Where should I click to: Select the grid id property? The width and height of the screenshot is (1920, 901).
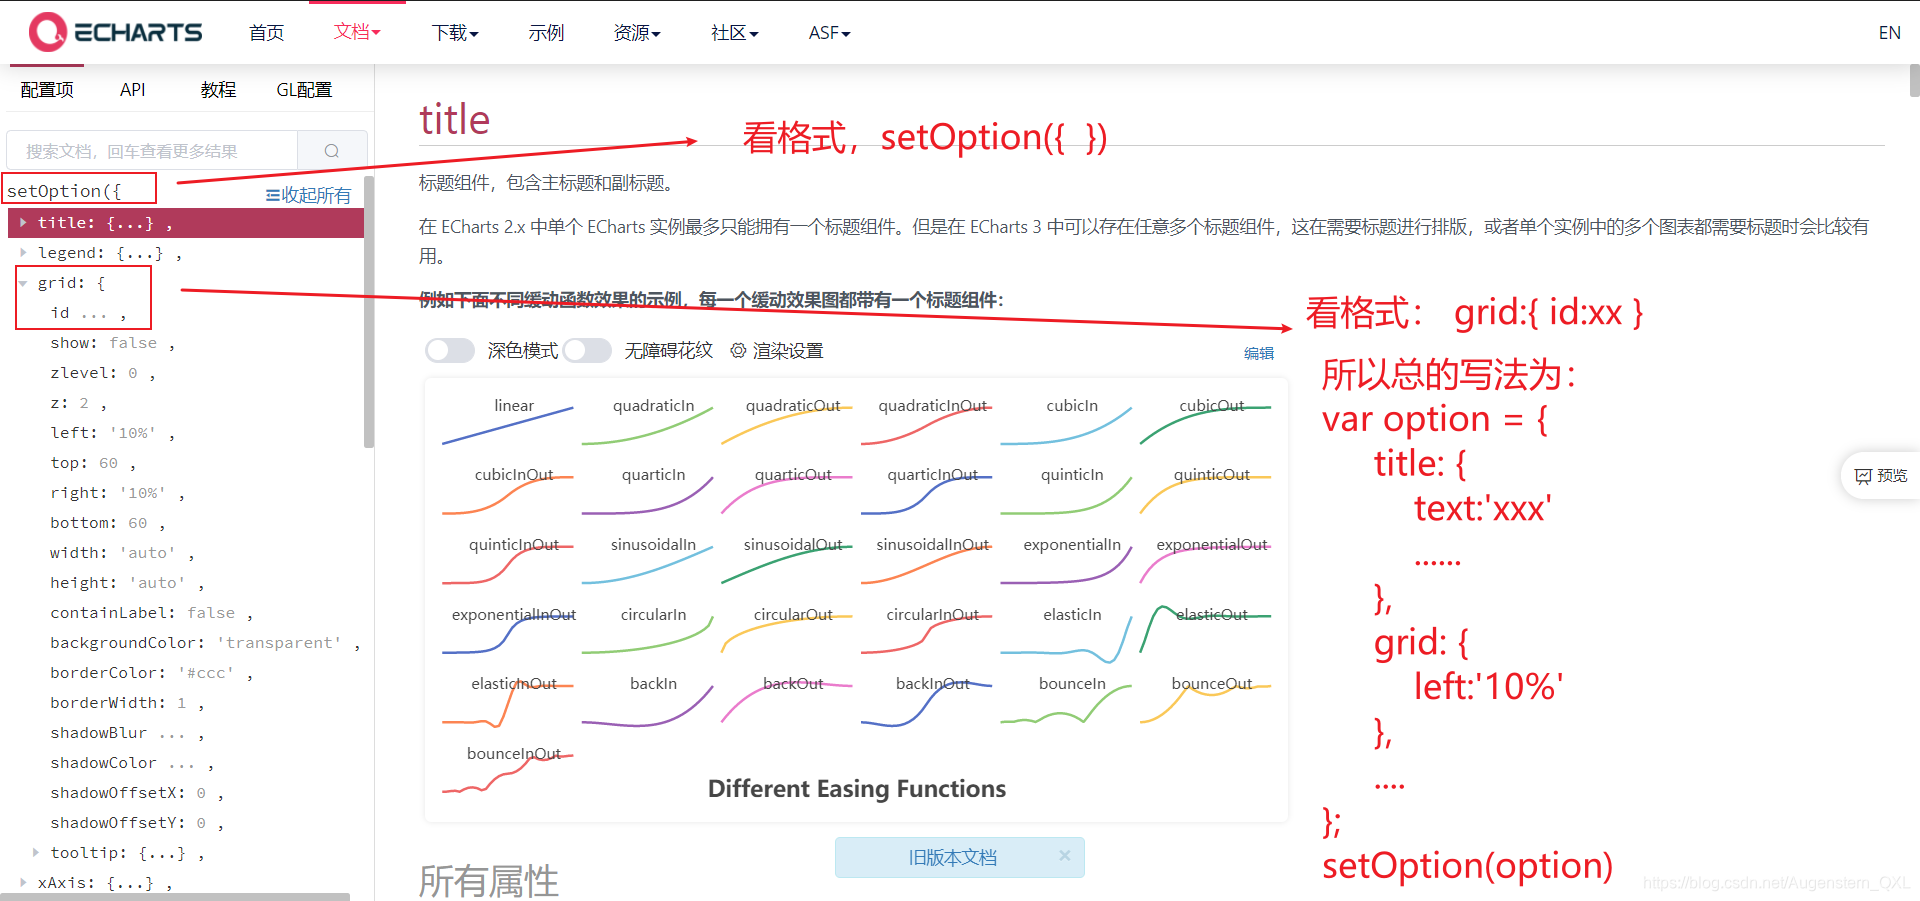[x=88, y=313]
